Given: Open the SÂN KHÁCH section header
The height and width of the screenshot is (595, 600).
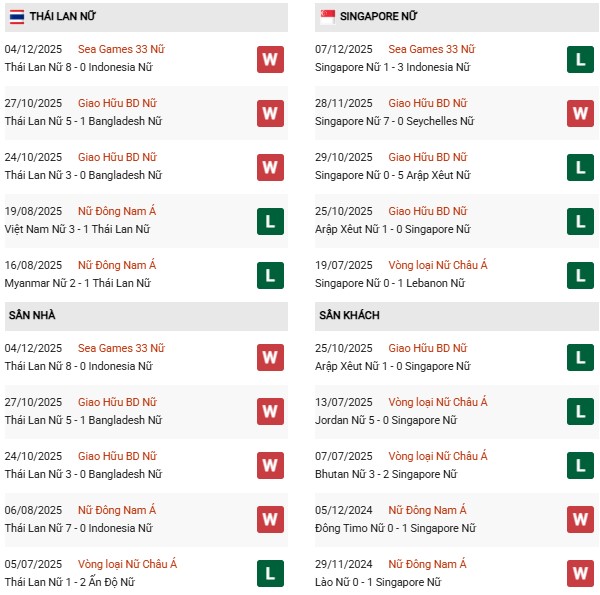Looking at the screenshot, I should point(349,315).
